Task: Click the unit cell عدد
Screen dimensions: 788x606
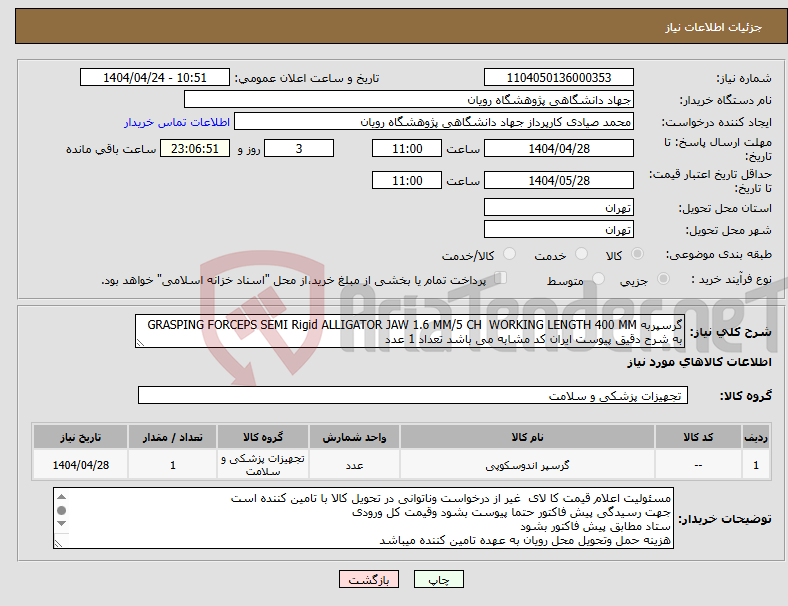Action: (x=354, y=465)
